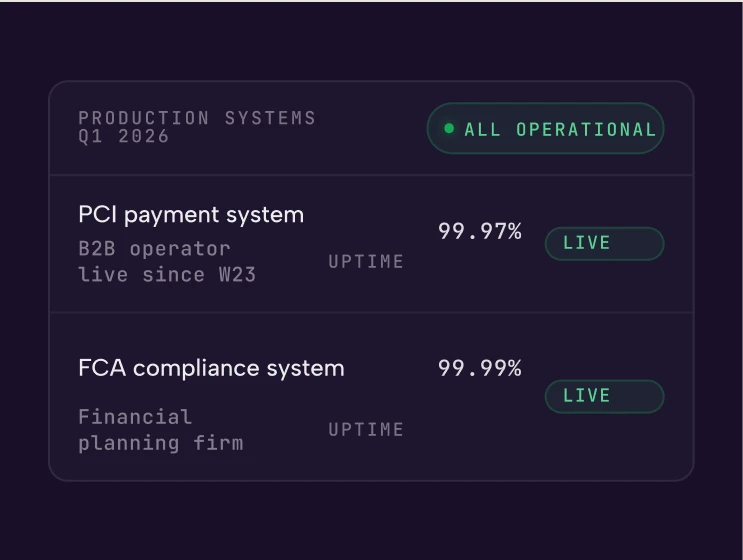This screenshot has width=743, height=560.
Task: Click the Q1 2026 period label
Action: pos(124,136)
